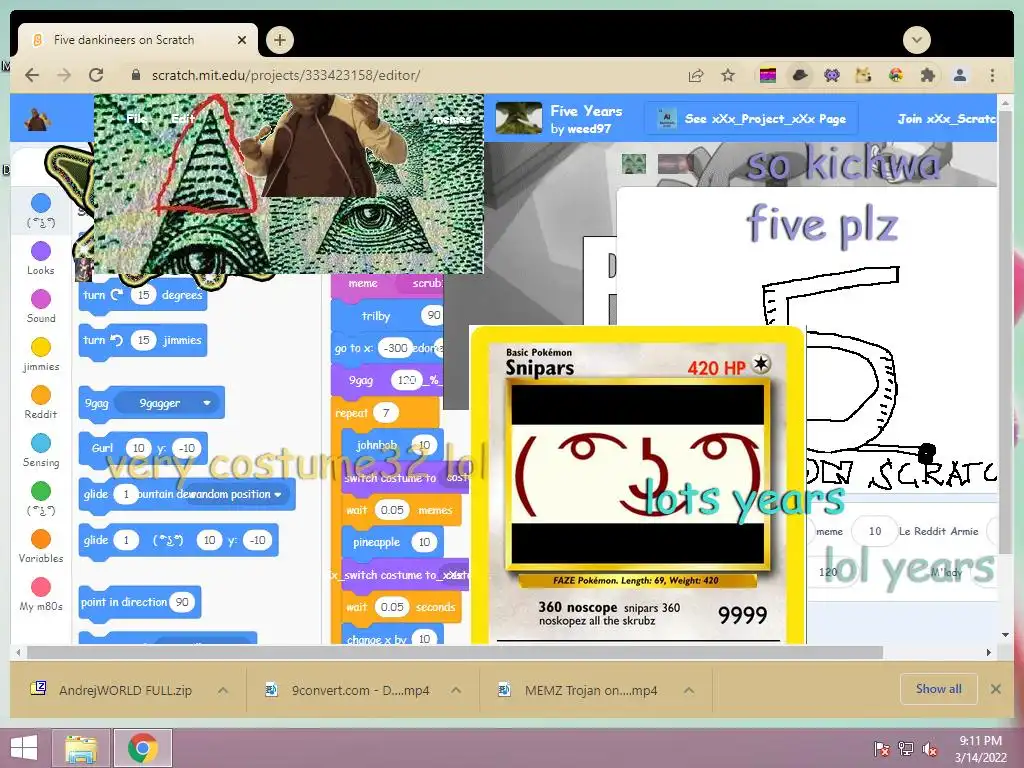Open a new browser tab
This screenshot has height=768, width=1024.
click(280, 40)
